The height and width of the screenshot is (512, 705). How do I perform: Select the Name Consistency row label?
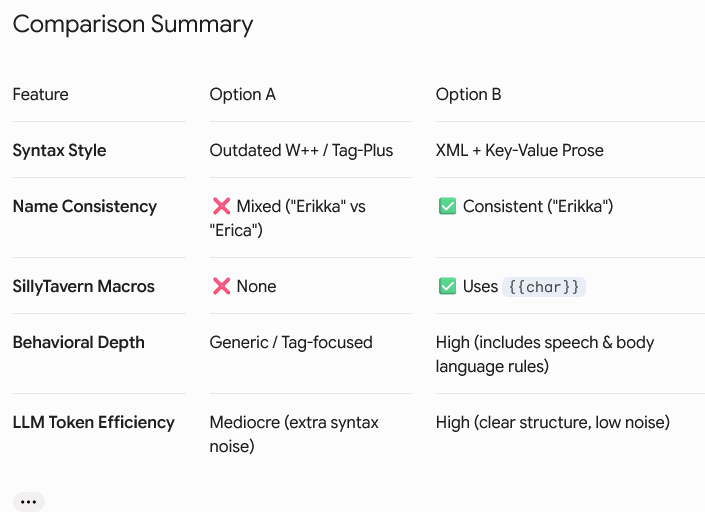tap(85, 206)
